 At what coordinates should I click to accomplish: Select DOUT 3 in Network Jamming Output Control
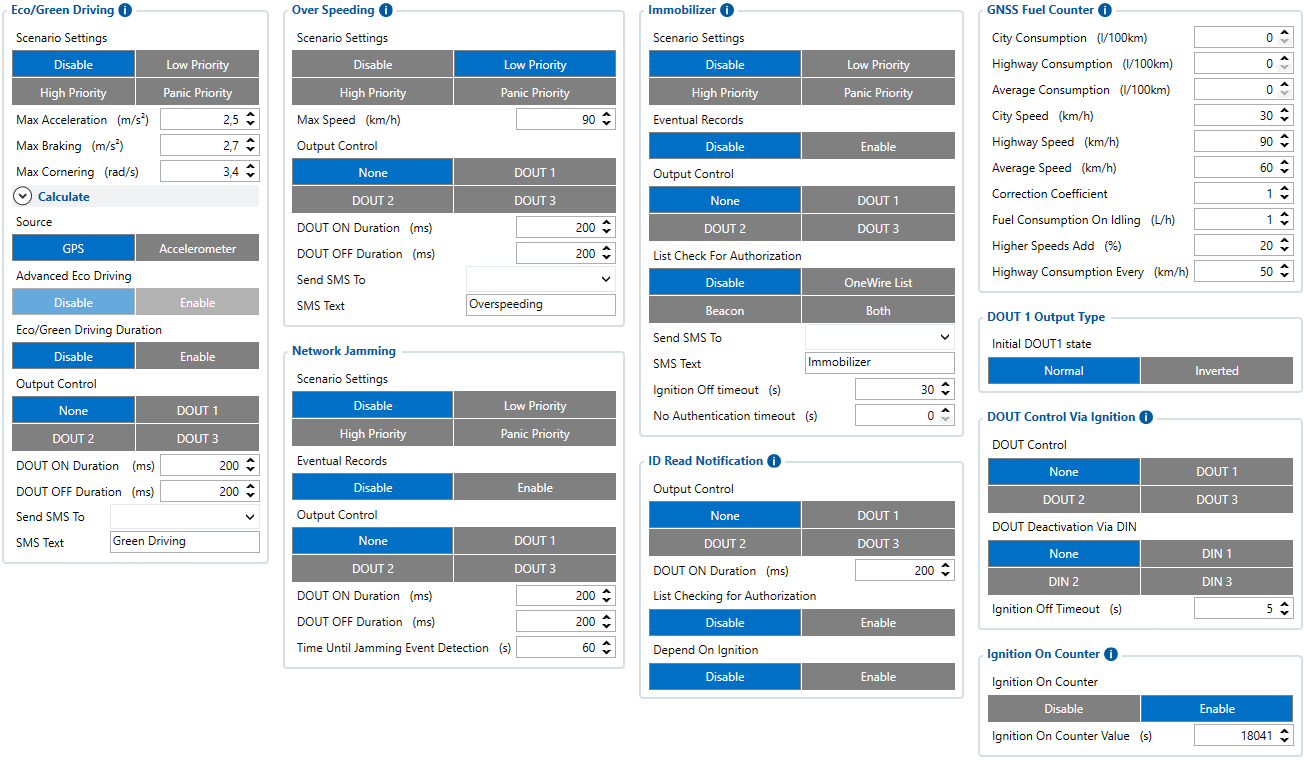(x=535, y=569)
